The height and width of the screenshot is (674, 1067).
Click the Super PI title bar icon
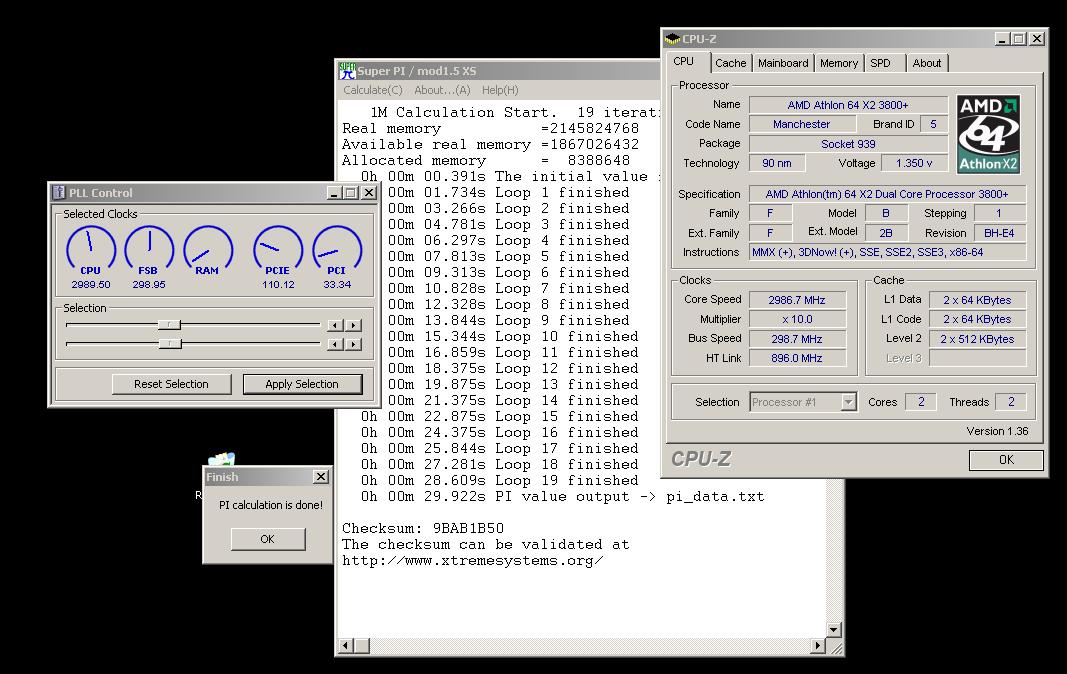(347, 71)
